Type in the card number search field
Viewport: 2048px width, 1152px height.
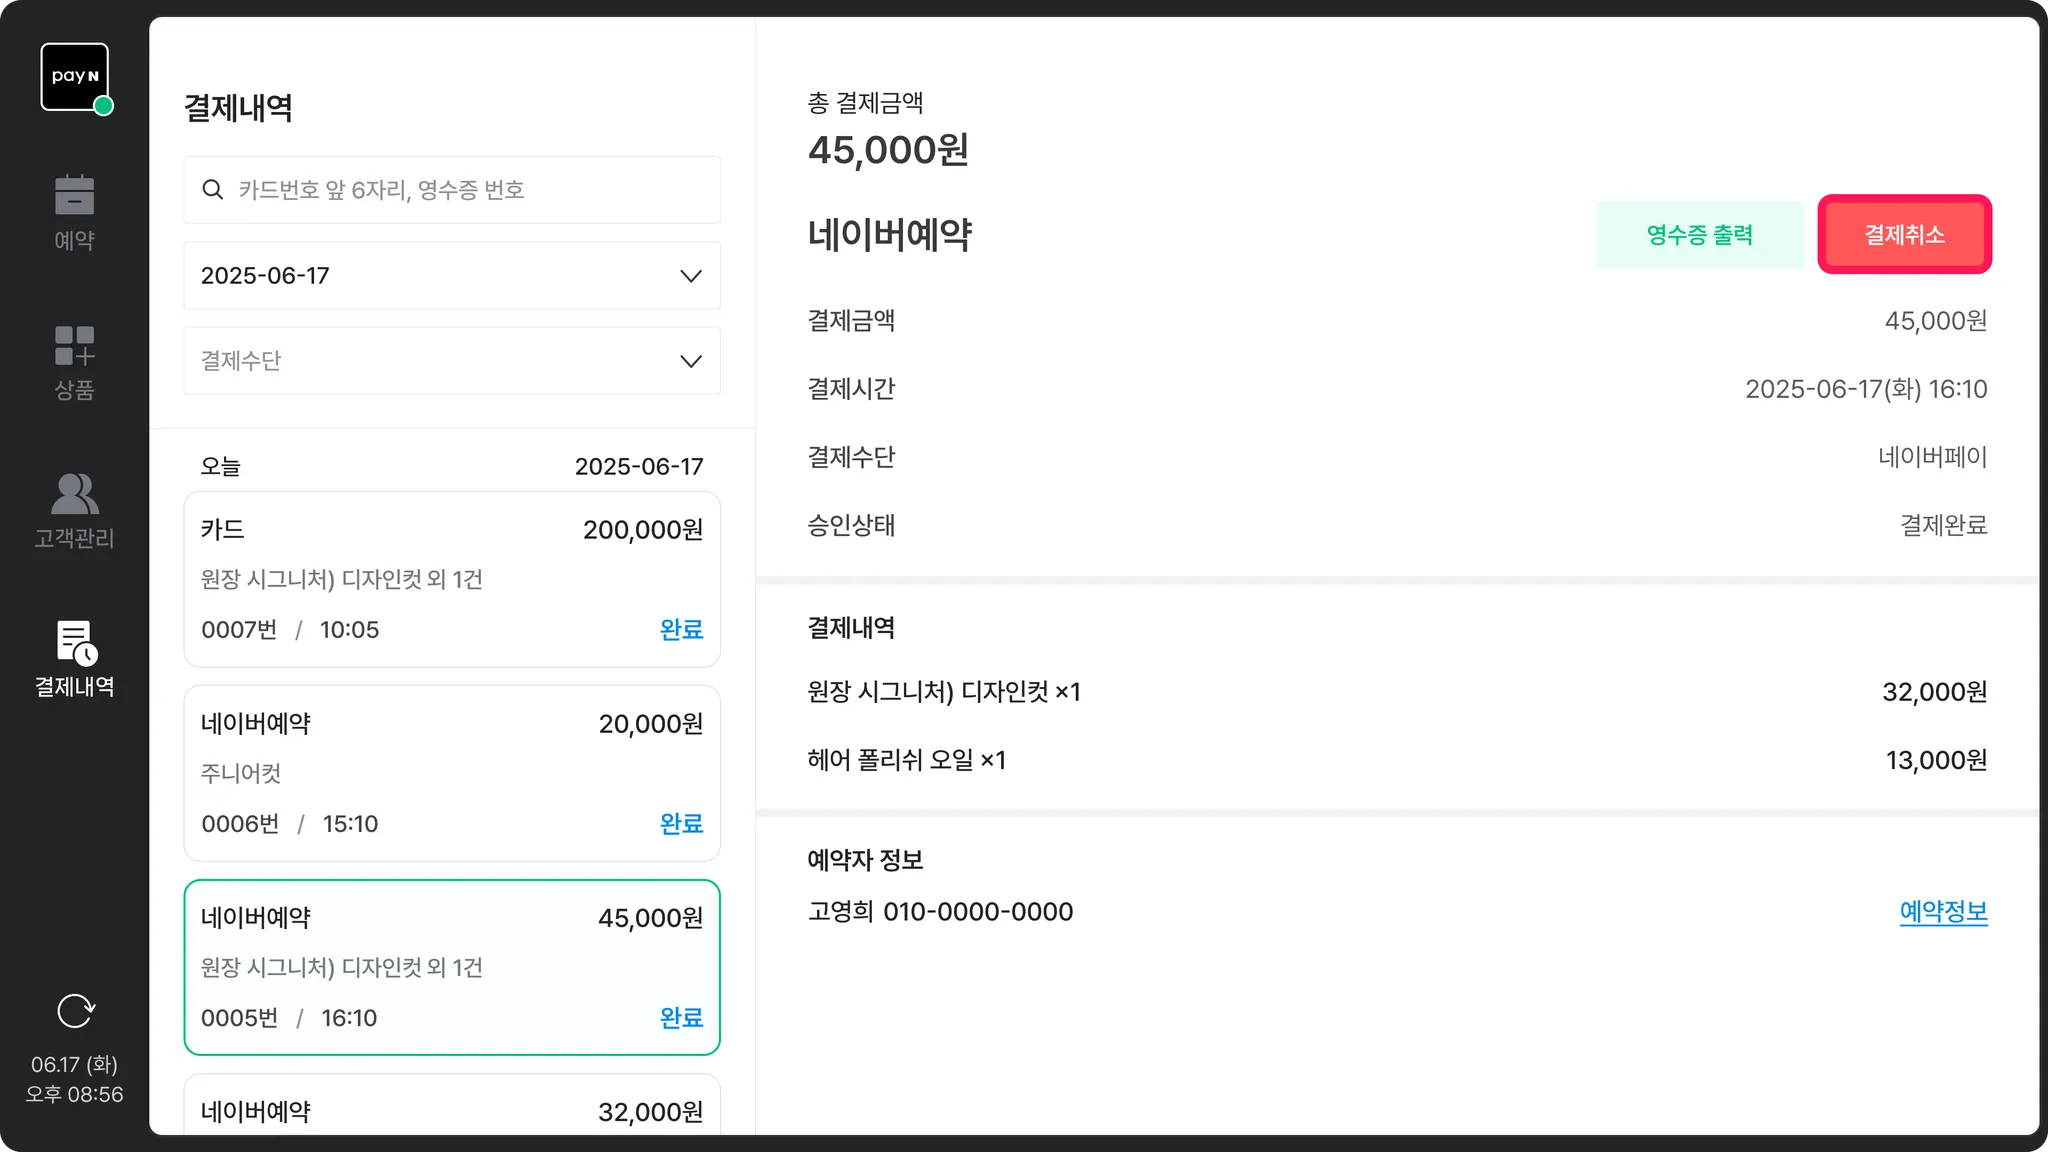(x=470, y=190)
